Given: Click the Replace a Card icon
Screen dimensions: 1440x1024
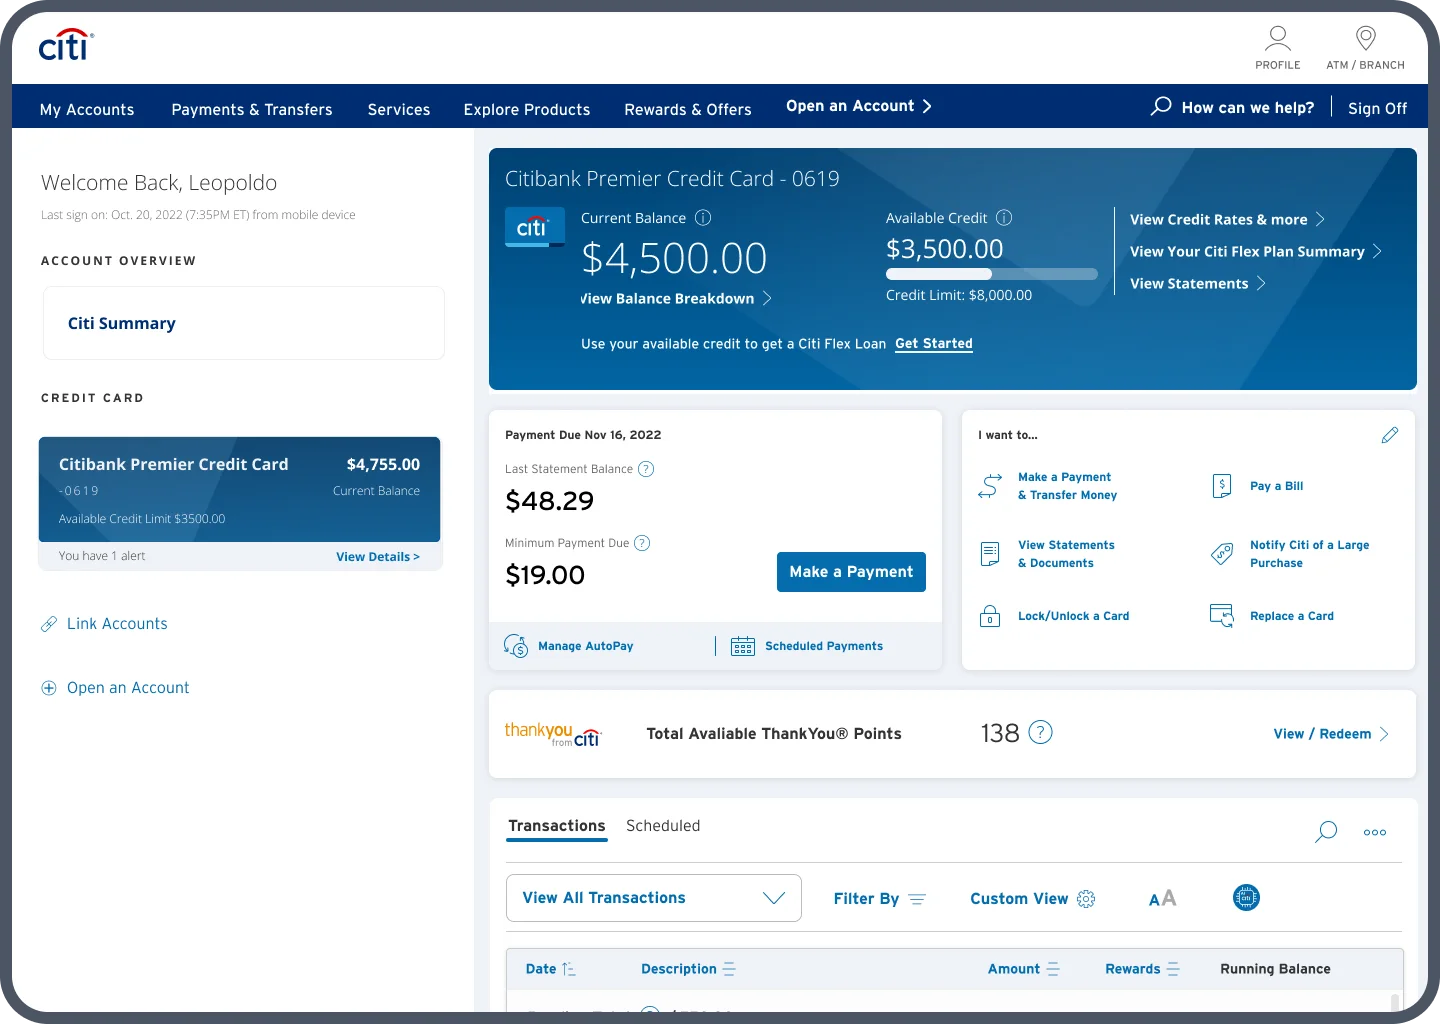Looking at the screenshot, I should (x=1222, y=616).
